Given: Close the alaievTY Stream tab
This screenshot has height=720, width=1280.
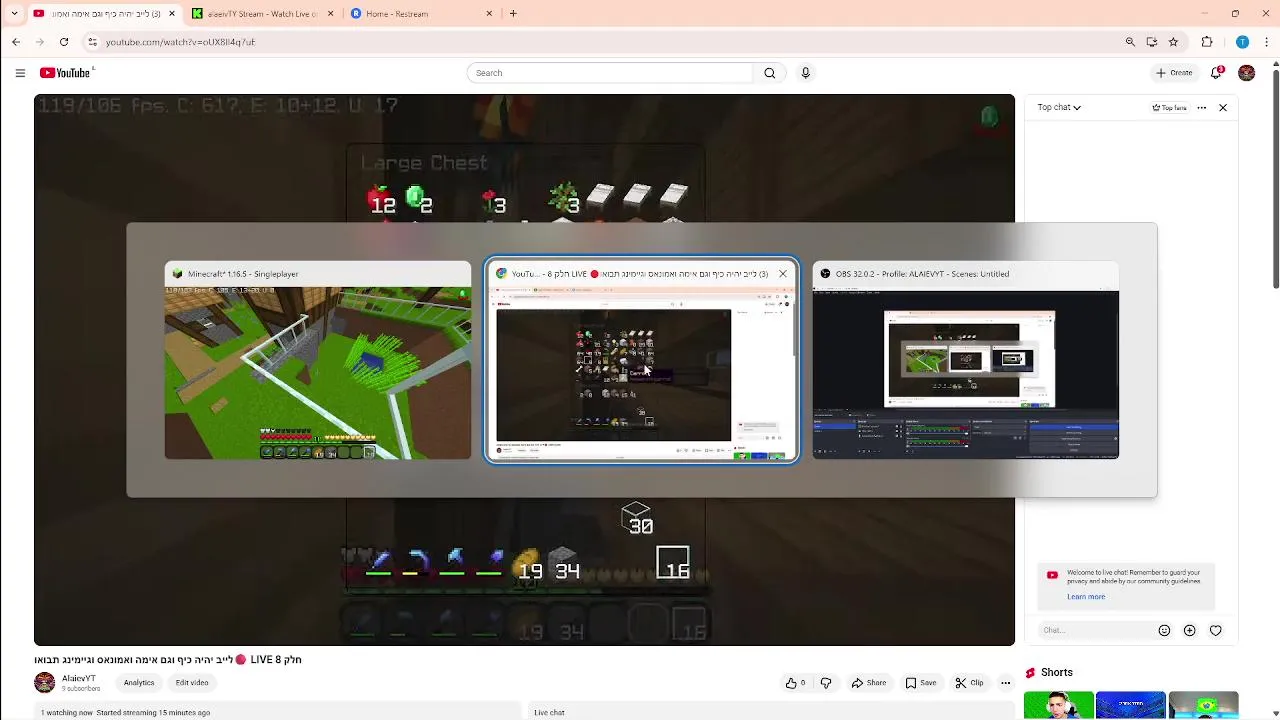Looking at the screenshot, I should (330, 14).
